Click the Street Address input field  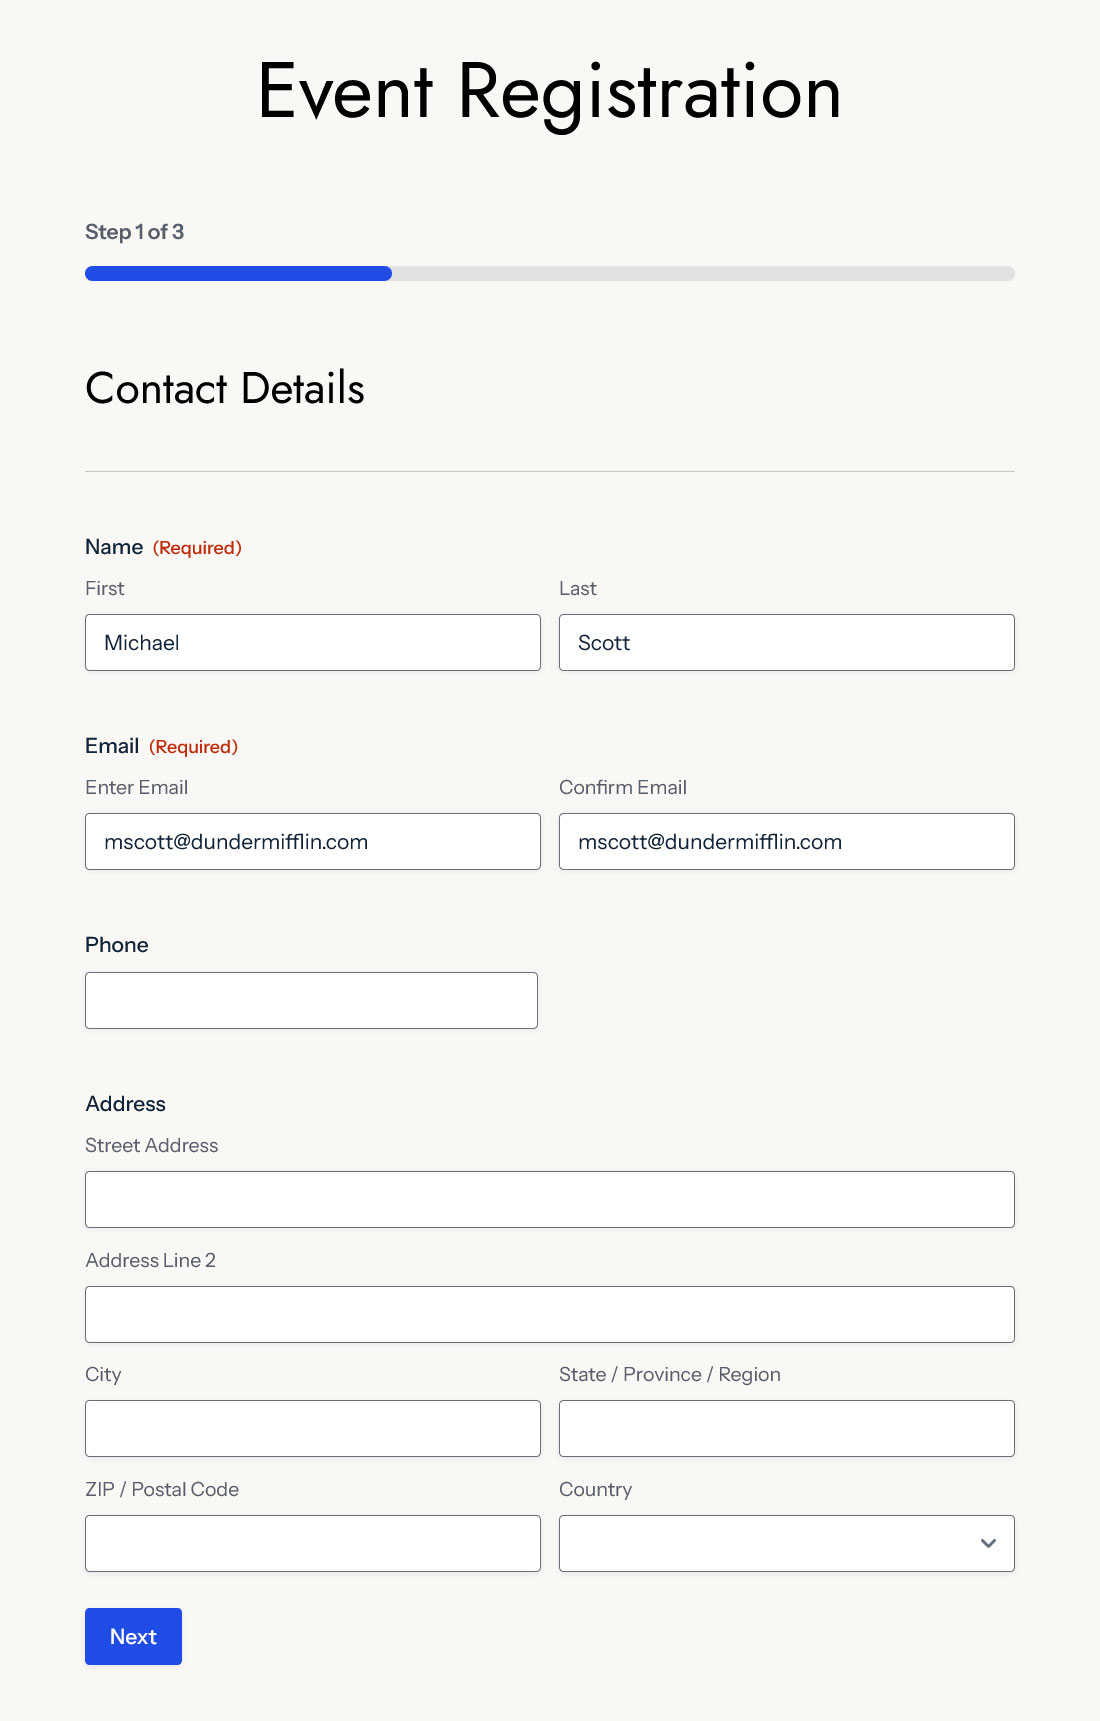549,1199
